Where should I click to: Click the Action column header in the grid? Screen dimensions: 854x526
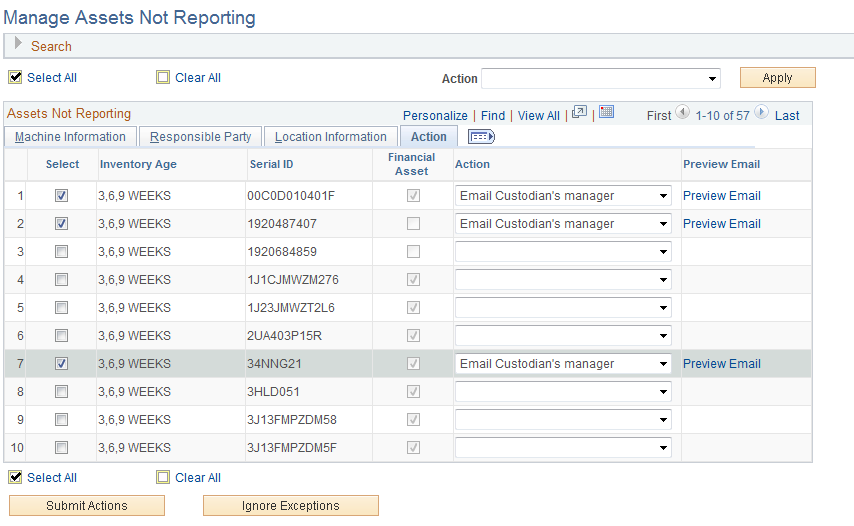click(472, 164)
